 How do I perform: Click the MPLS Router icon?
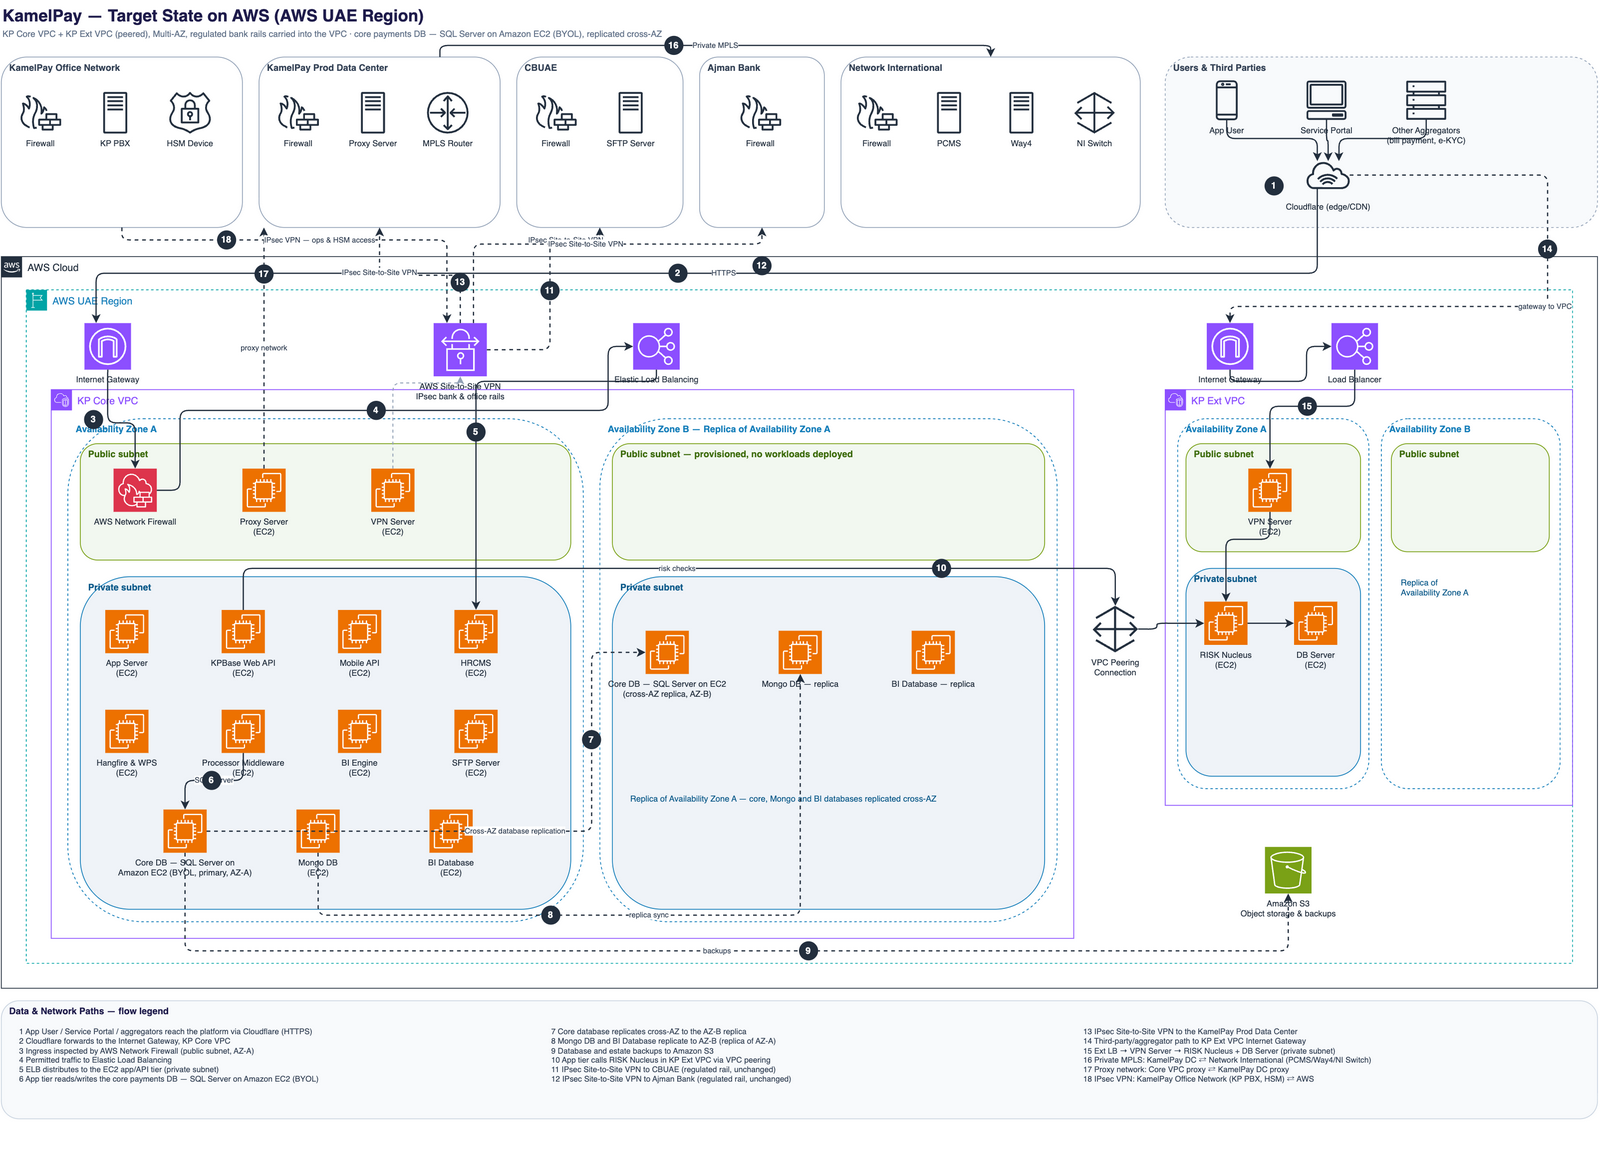point(447,113)
